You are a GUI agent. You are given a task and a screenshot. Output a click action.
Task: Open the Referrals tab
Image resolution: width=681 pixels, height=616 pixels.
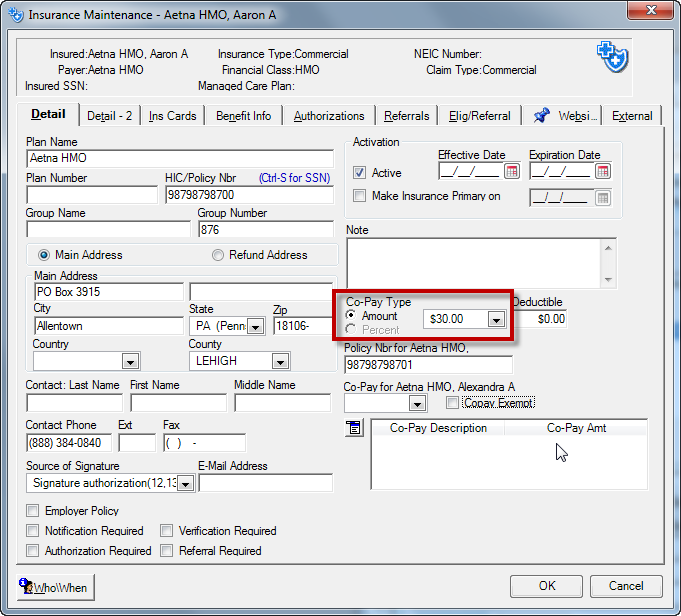pos(407,116)
